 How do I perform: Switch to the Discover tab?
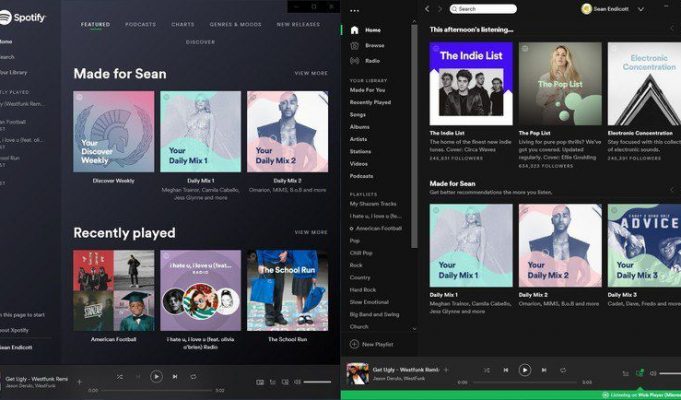click(x=200, y=42)
